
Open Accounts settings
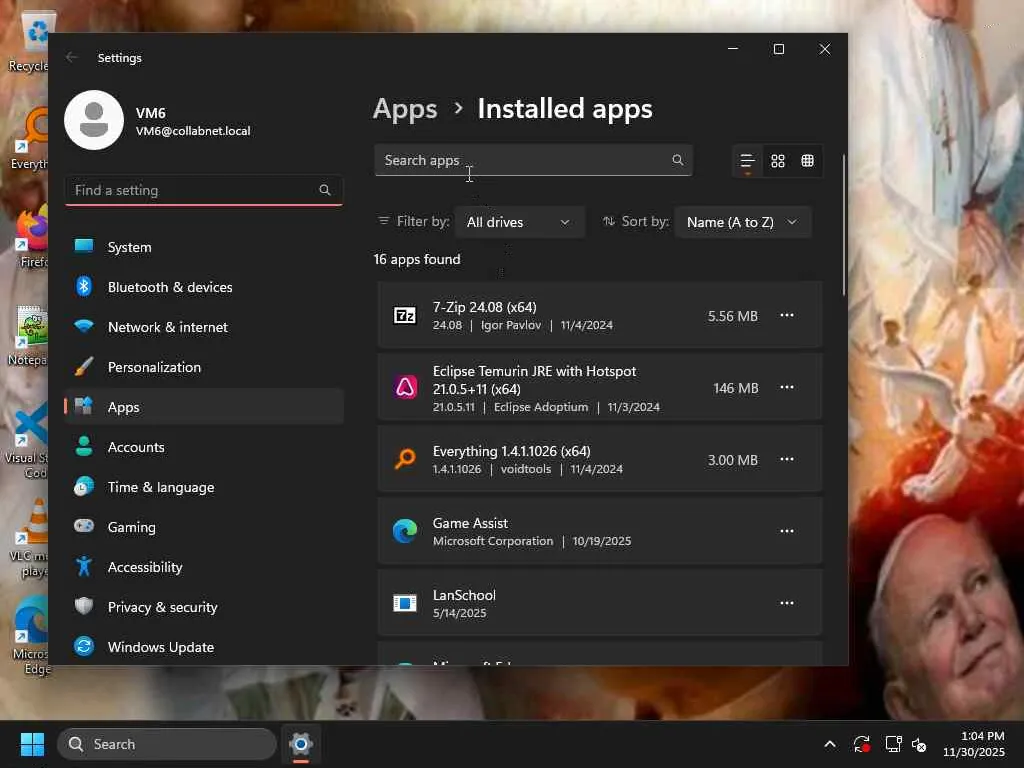tap(204, 447)
